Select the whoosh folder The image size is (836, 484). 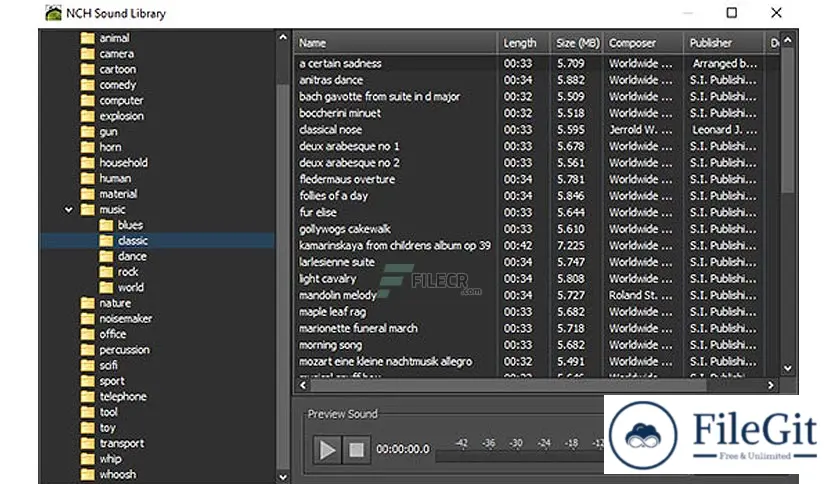coord(108,474)
